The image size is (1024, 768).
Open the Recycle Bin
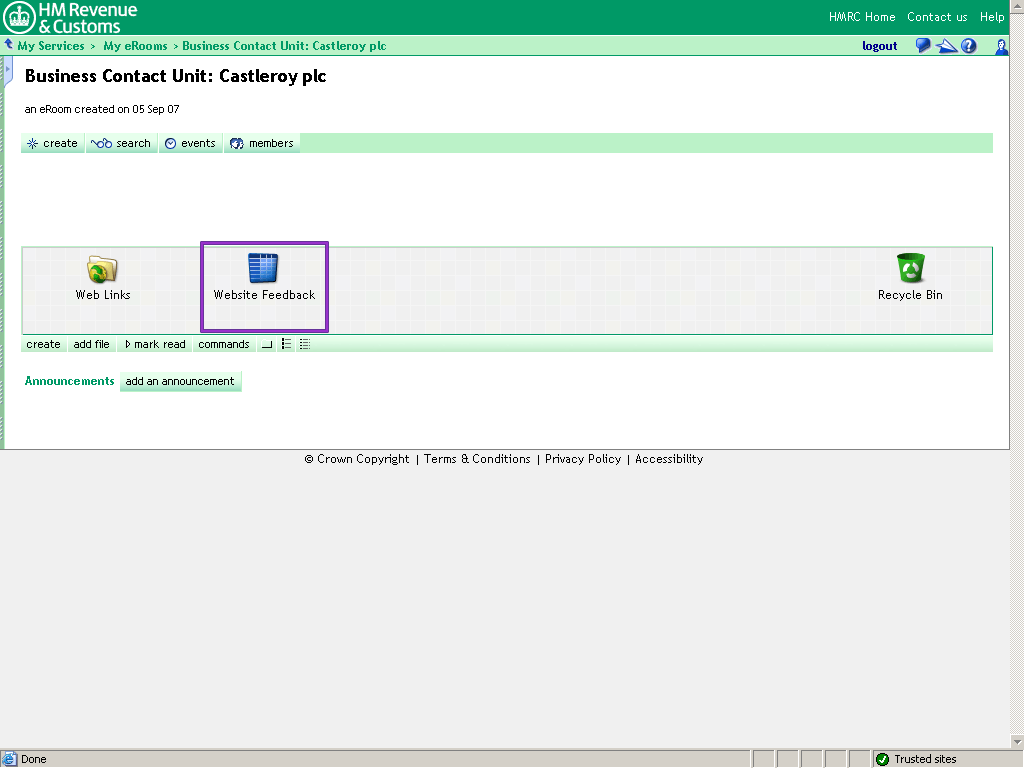(910, 268)
